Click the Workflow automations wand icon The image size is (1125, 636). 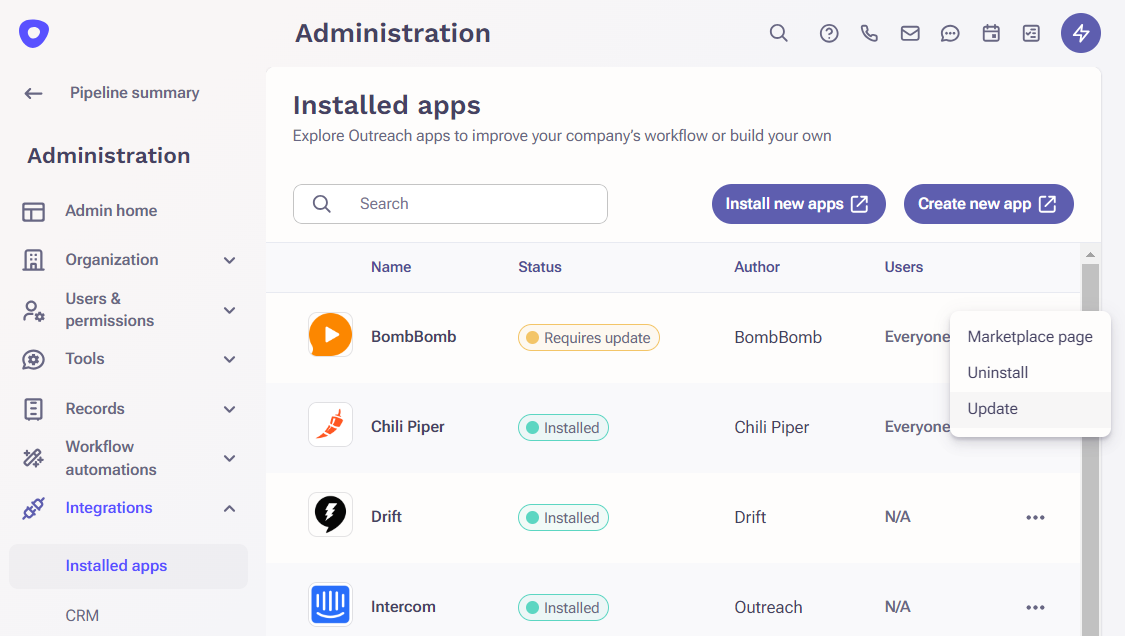[x=33, y=458]
